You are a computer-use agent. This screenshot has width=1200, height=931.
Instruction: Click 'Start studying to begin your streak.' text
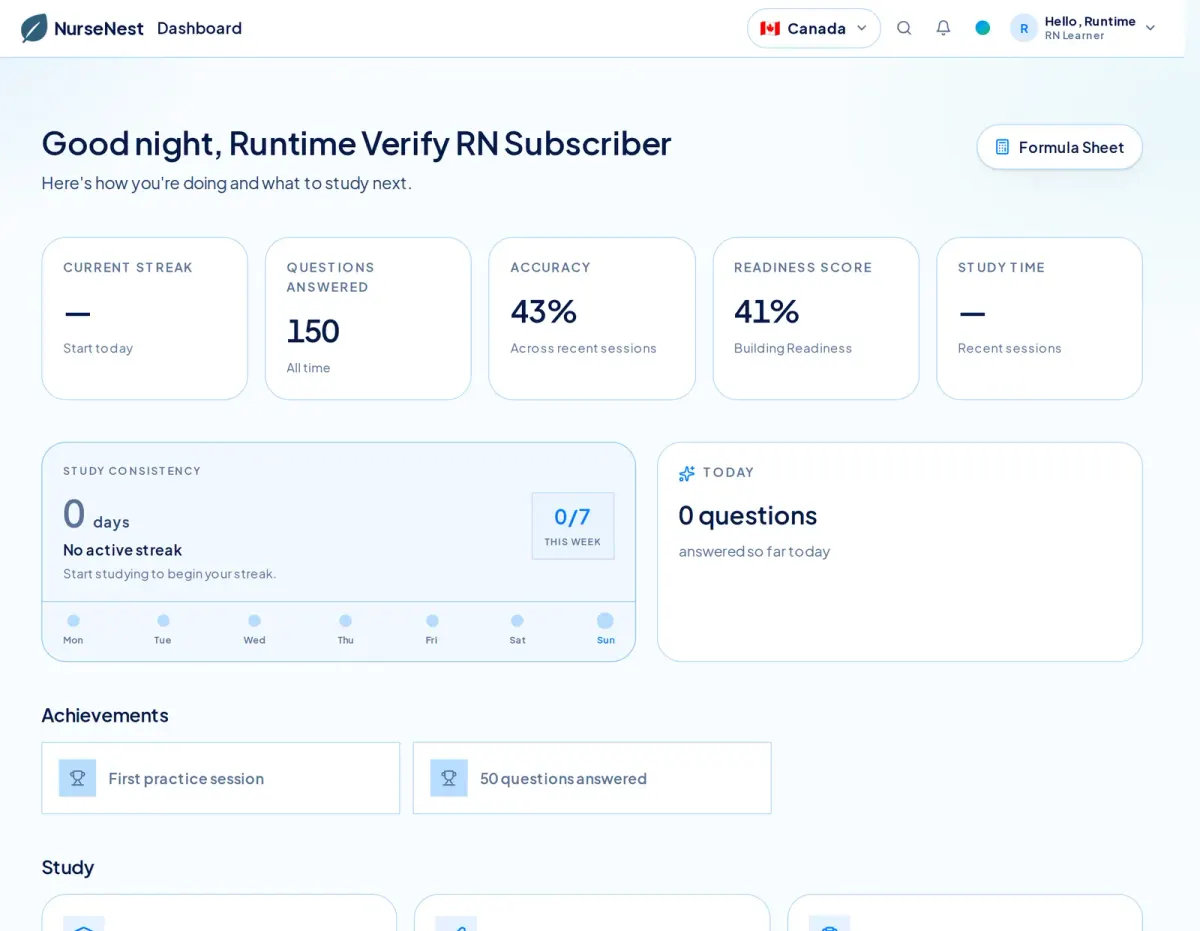click(x=169, y=574)
